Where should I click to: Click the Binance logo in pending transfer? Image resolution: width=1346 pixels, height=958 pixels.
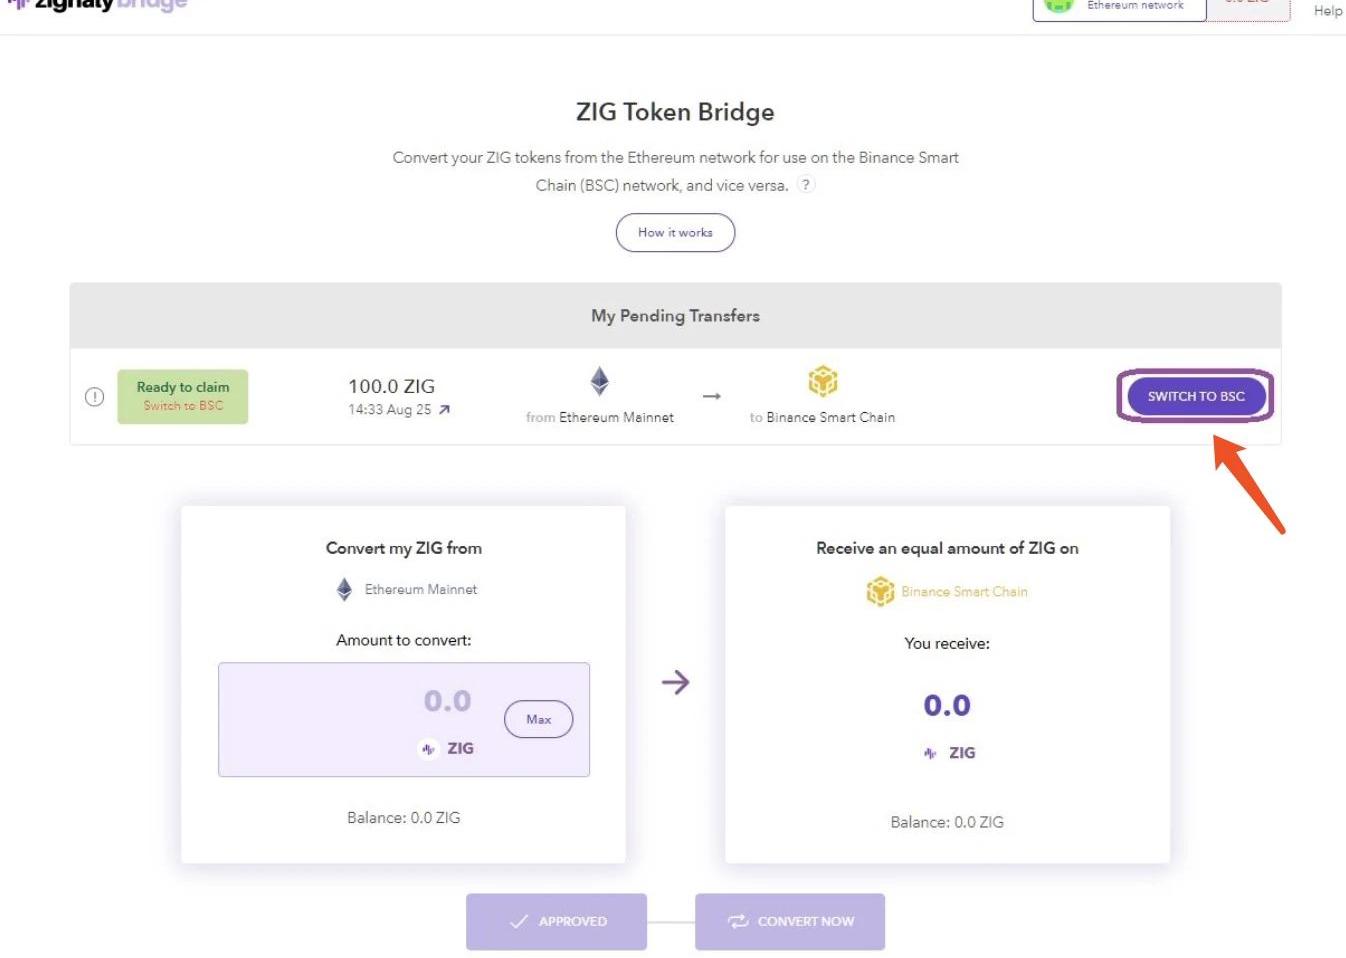(x=822, y=381)
